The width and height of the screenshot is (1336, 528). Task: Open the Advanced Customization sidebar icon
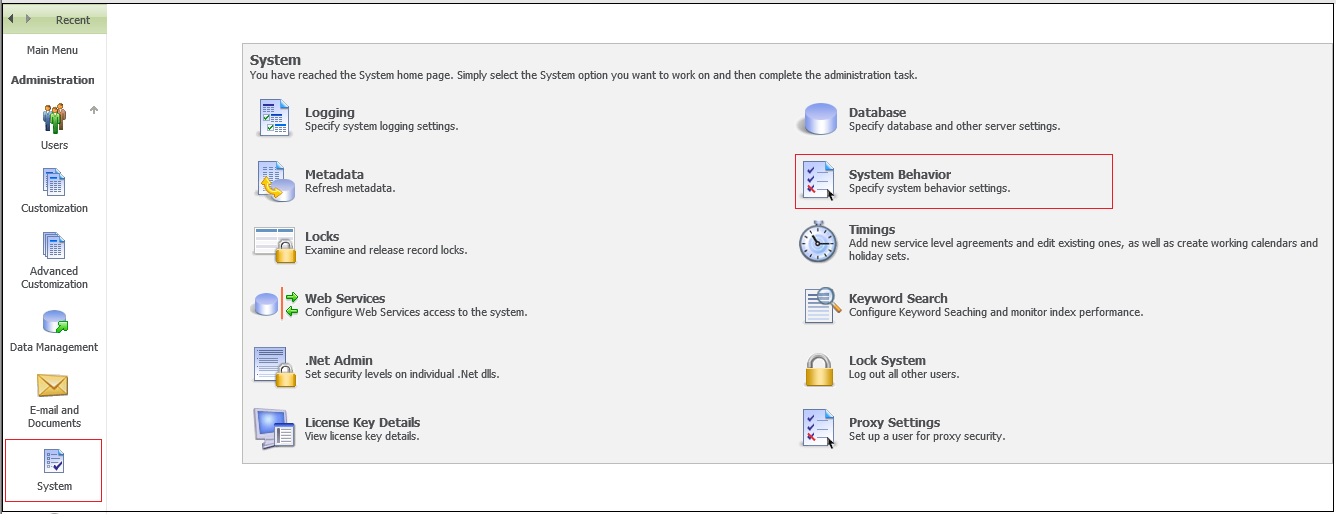pos(54,245)
